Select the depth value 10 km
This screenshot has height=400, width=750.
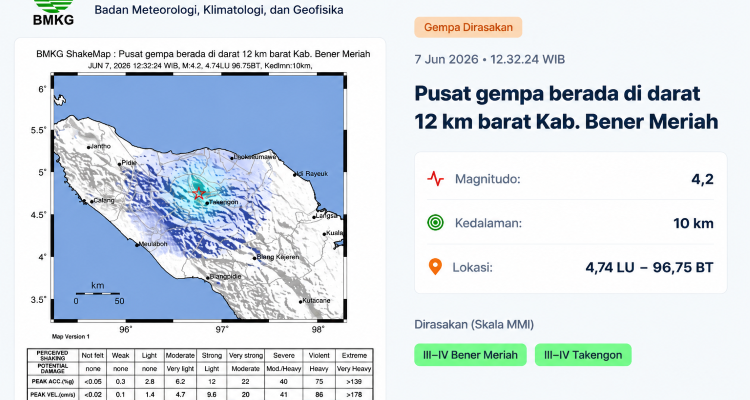[694, 223]
